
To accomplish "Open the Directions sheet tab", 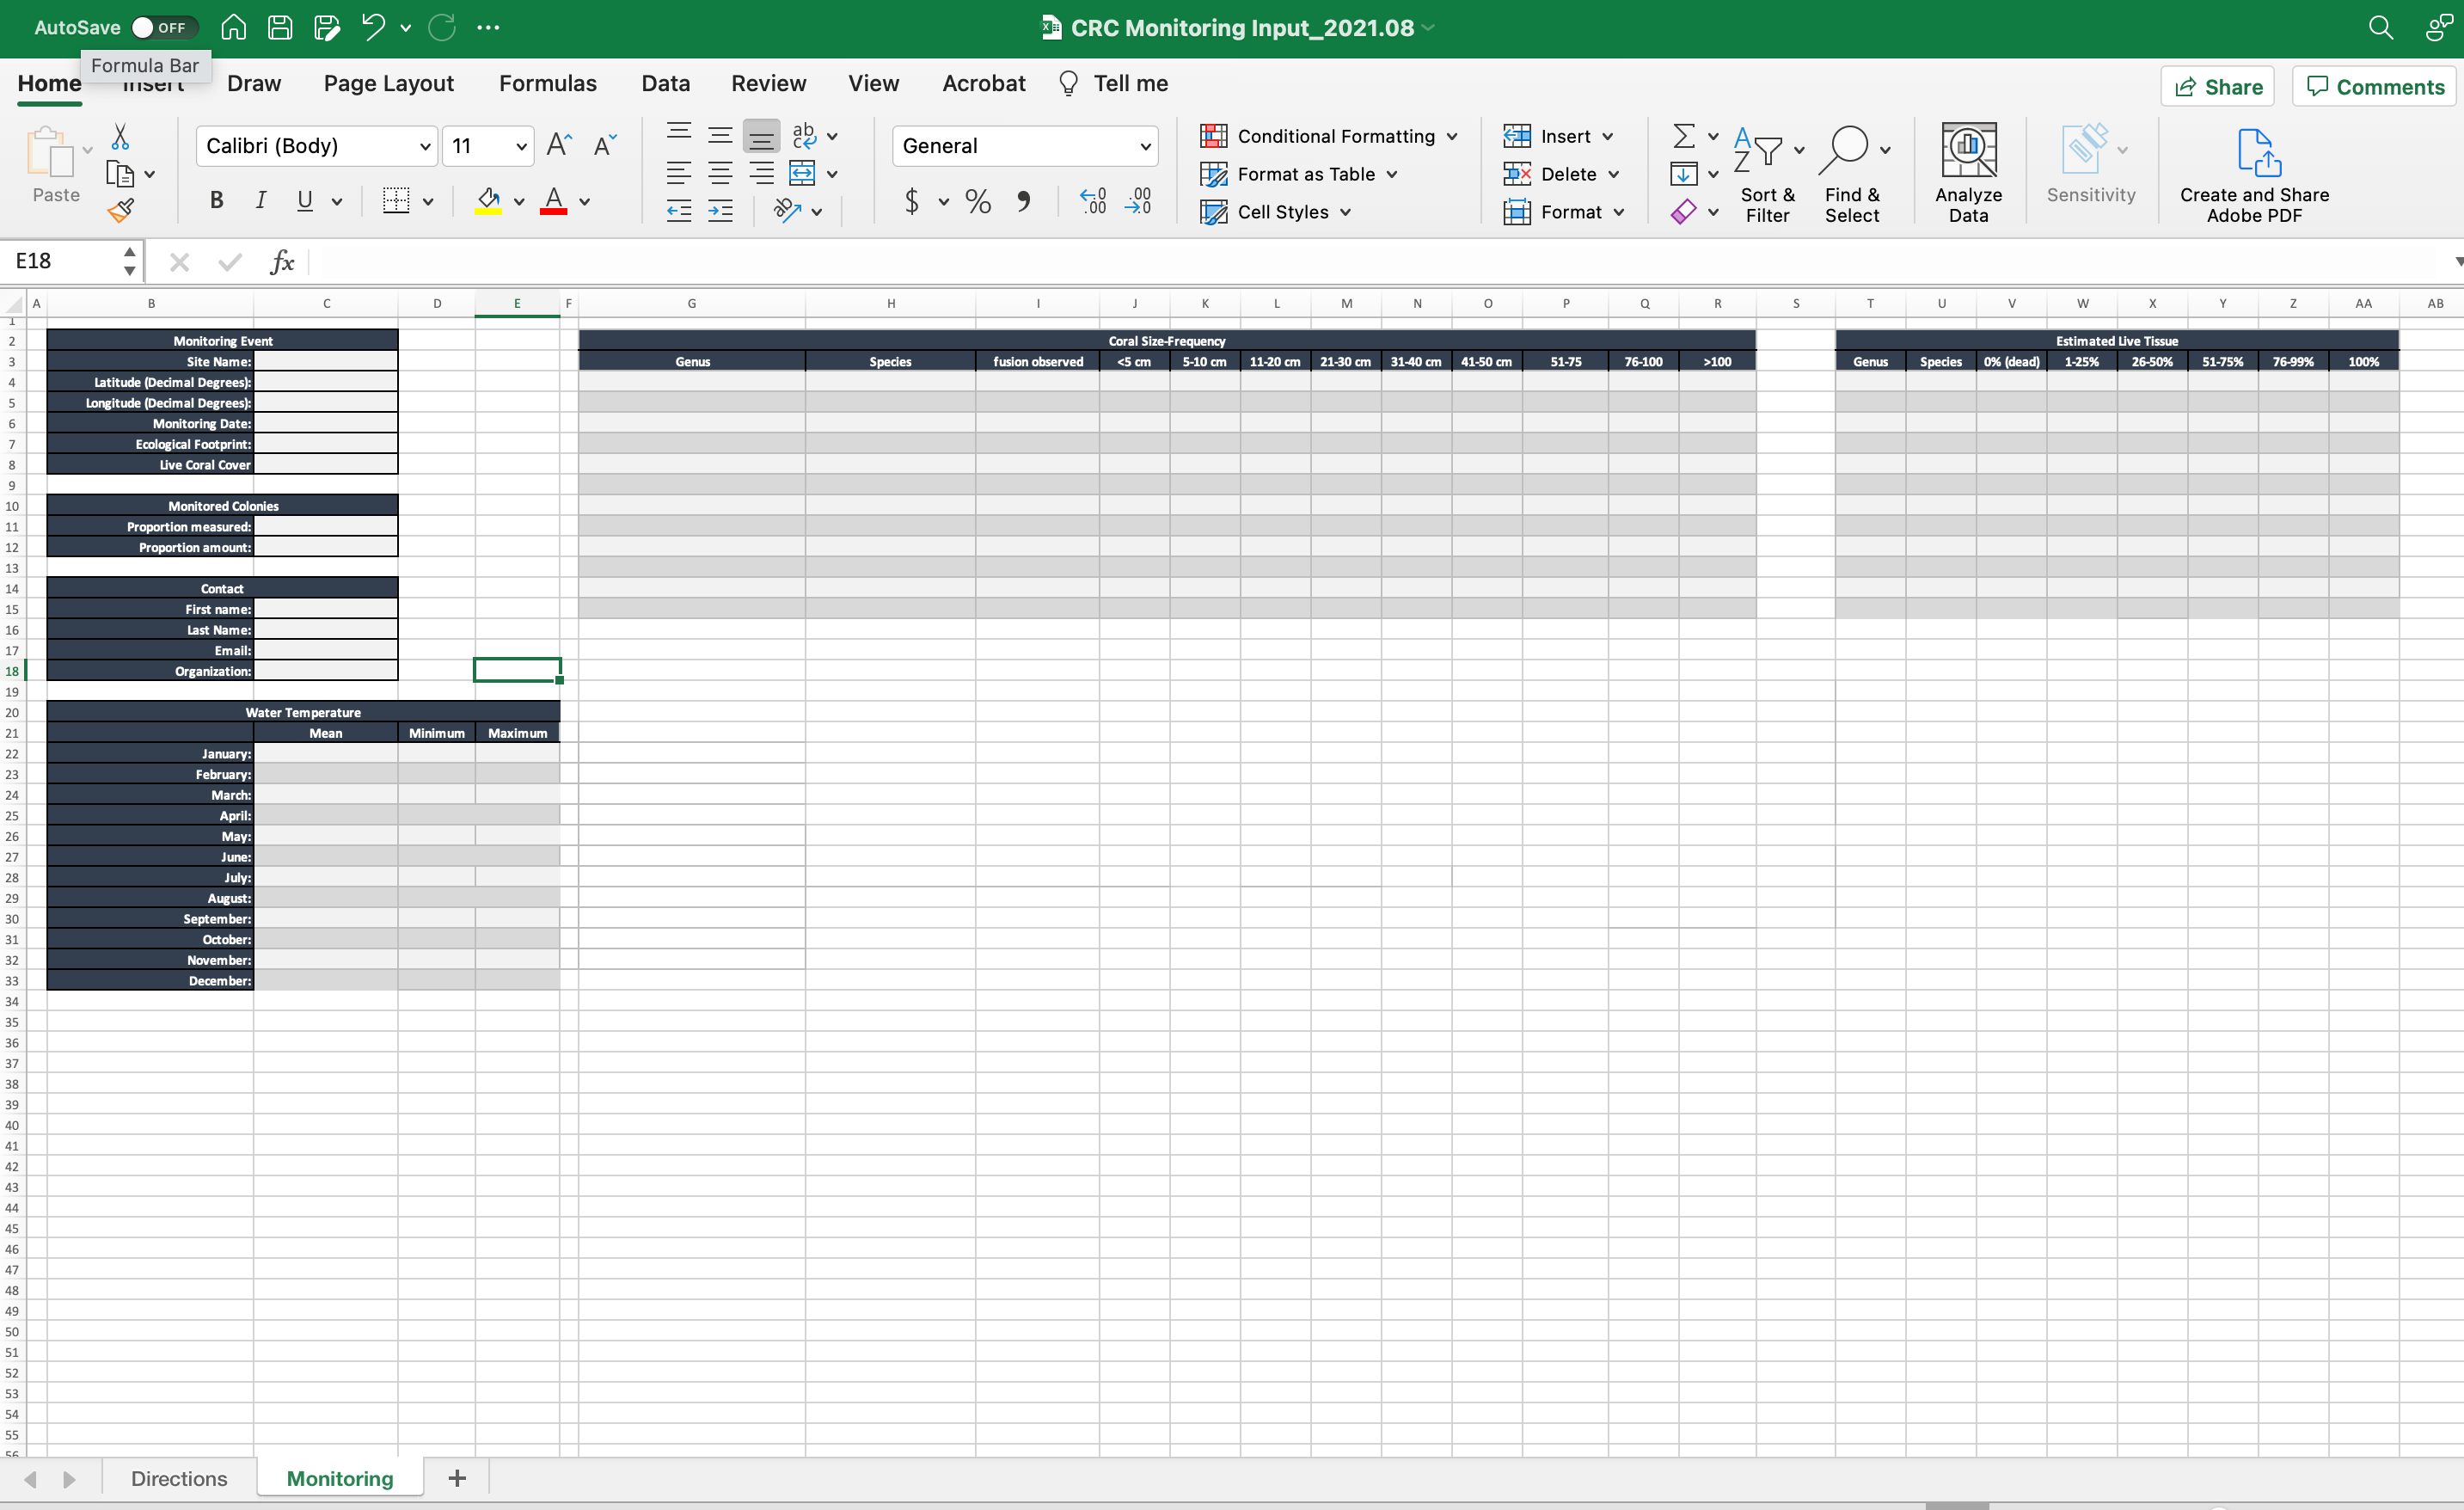I will pyautogui.click(x=179, y=1478).
